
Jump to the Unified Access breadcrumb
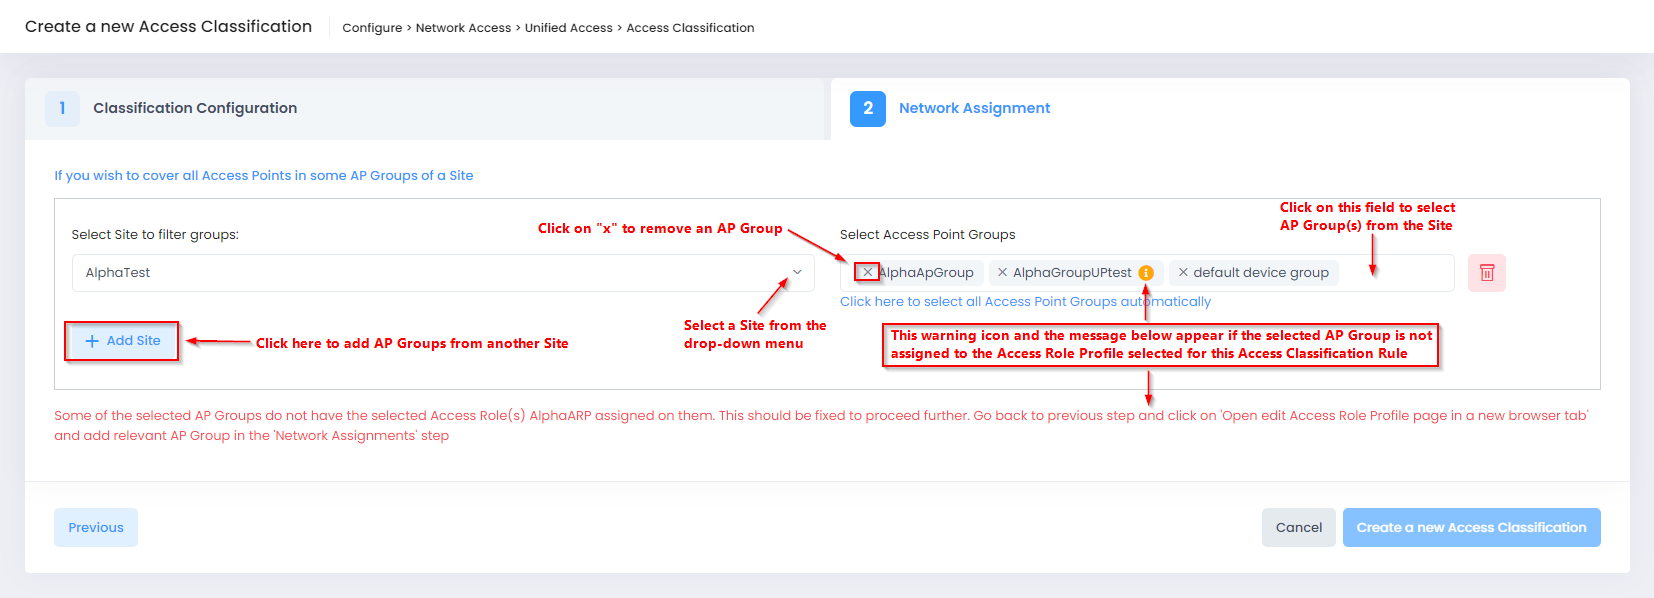(568, 28)
